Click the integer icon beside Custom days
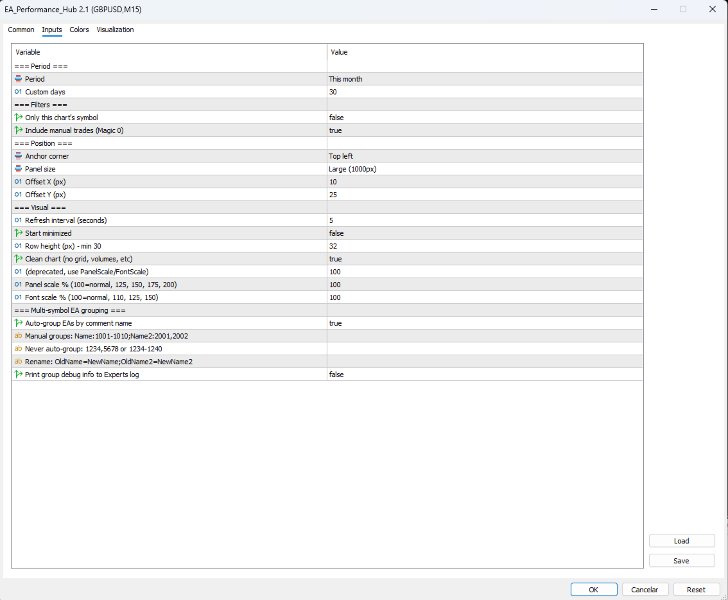This screenshot has height=600, width=728. 19,91
